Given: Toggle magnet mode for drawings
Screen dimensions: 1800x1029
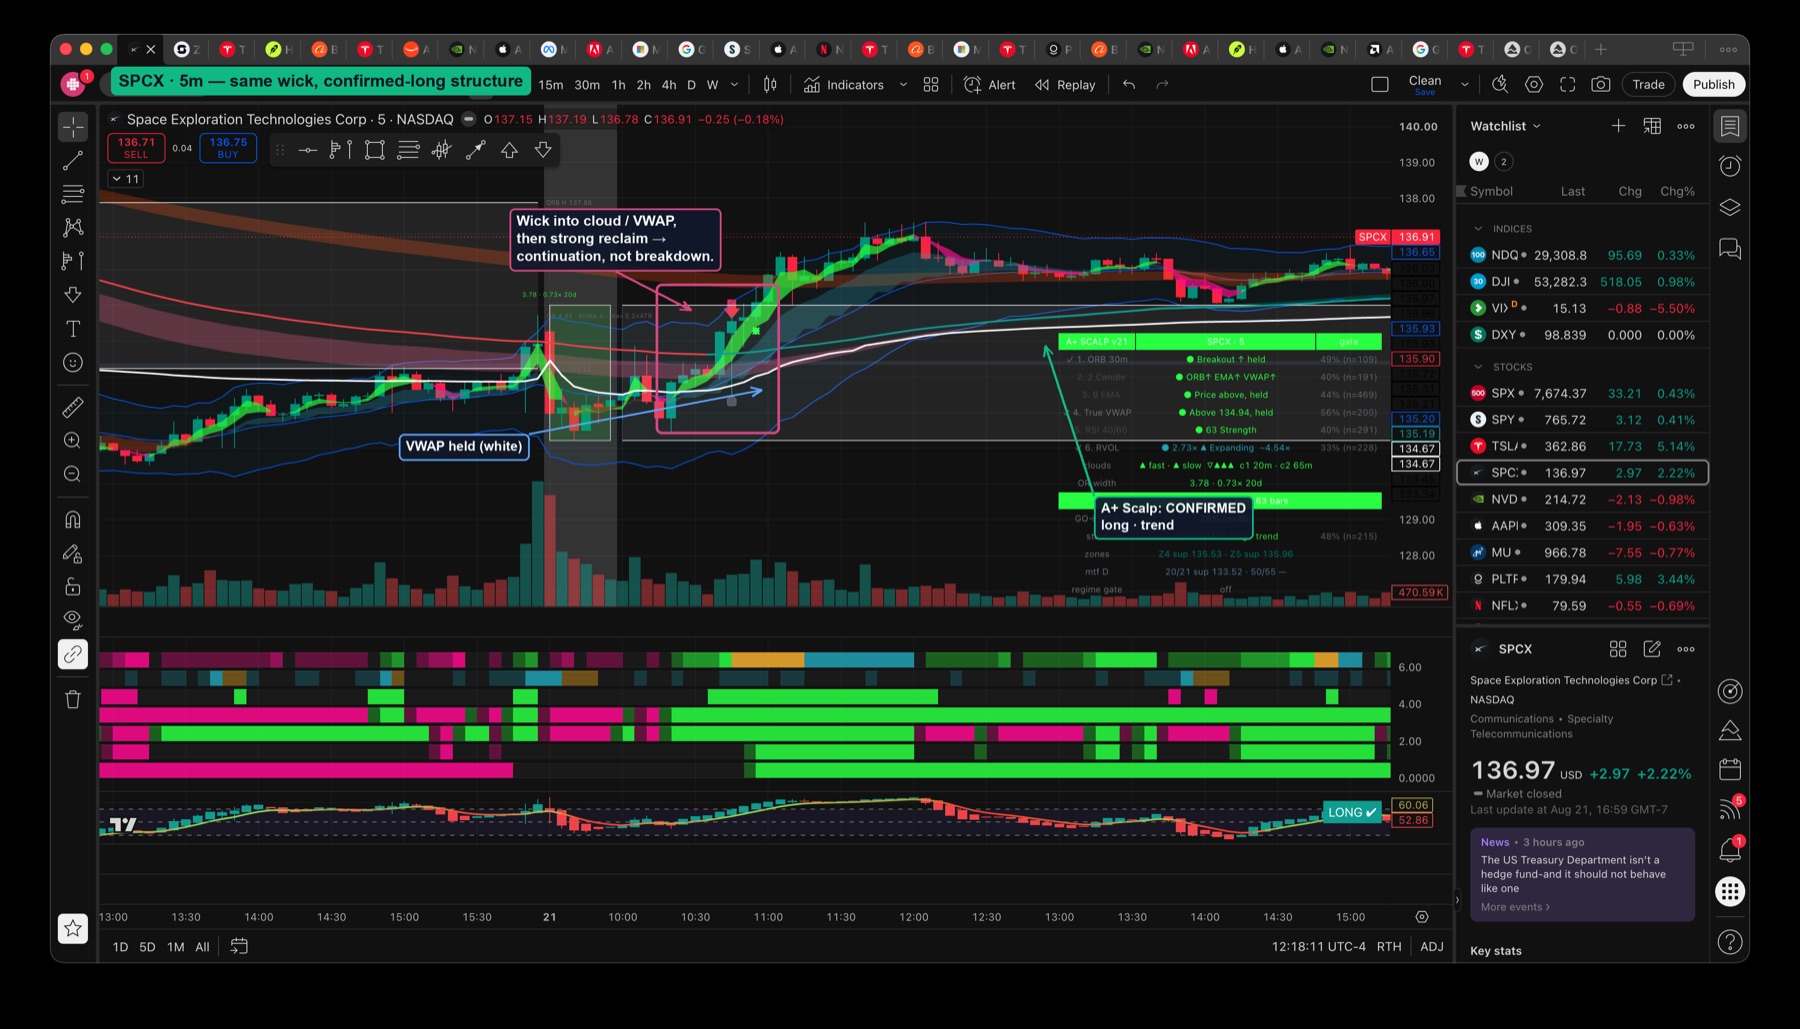Looking at the screenshot, I should (x=73, y=519).
